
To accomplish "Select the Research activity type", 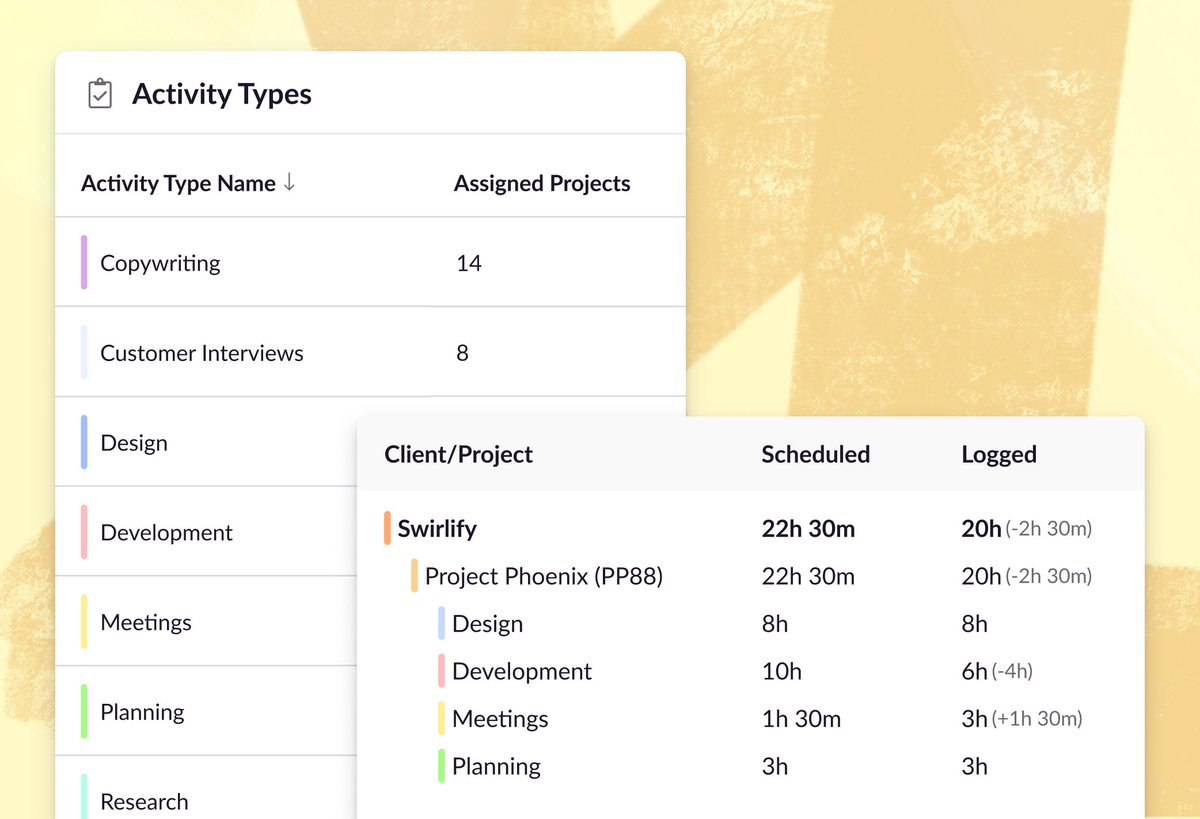I will point(144,802).
